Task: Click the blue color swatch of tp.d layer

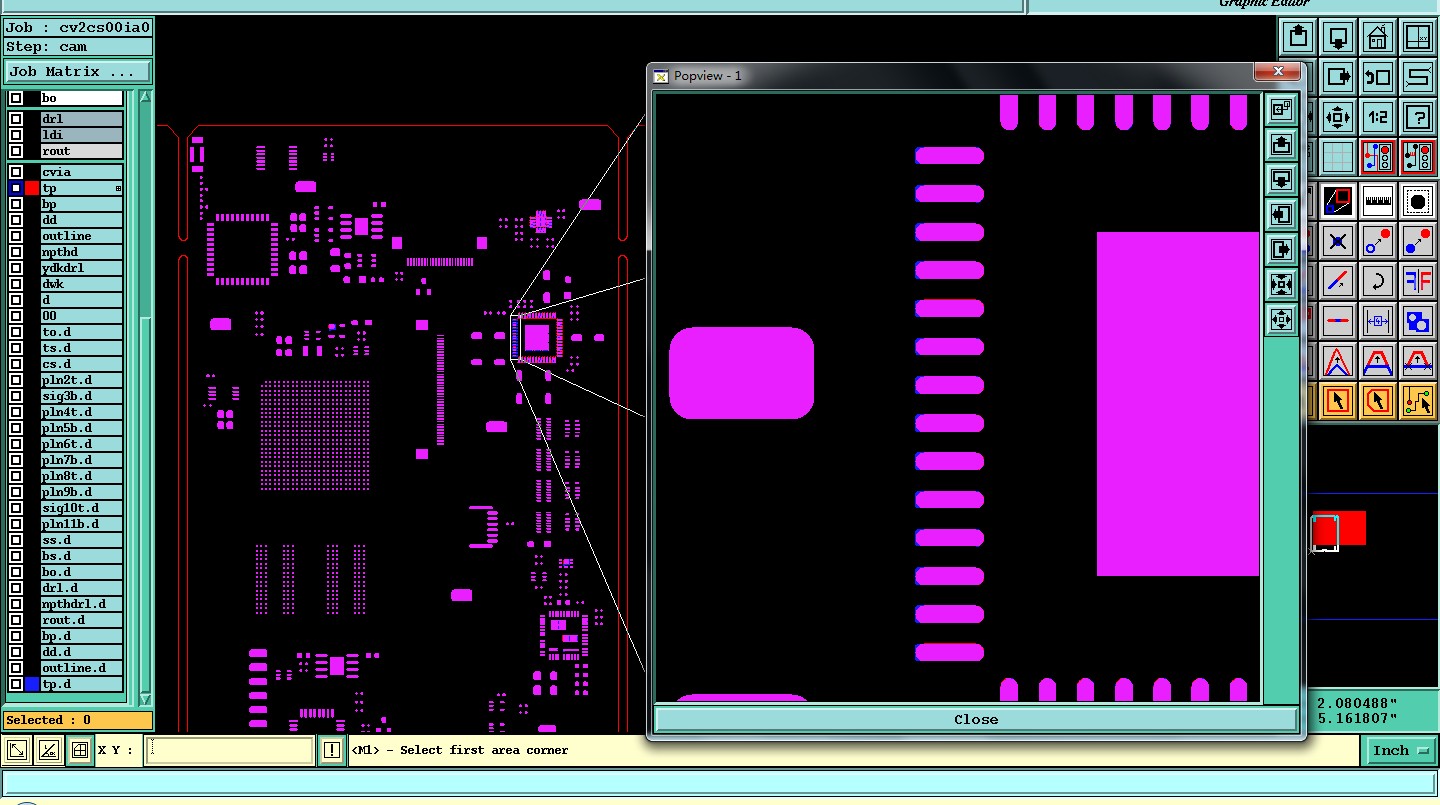Action: tap(32, 684)
